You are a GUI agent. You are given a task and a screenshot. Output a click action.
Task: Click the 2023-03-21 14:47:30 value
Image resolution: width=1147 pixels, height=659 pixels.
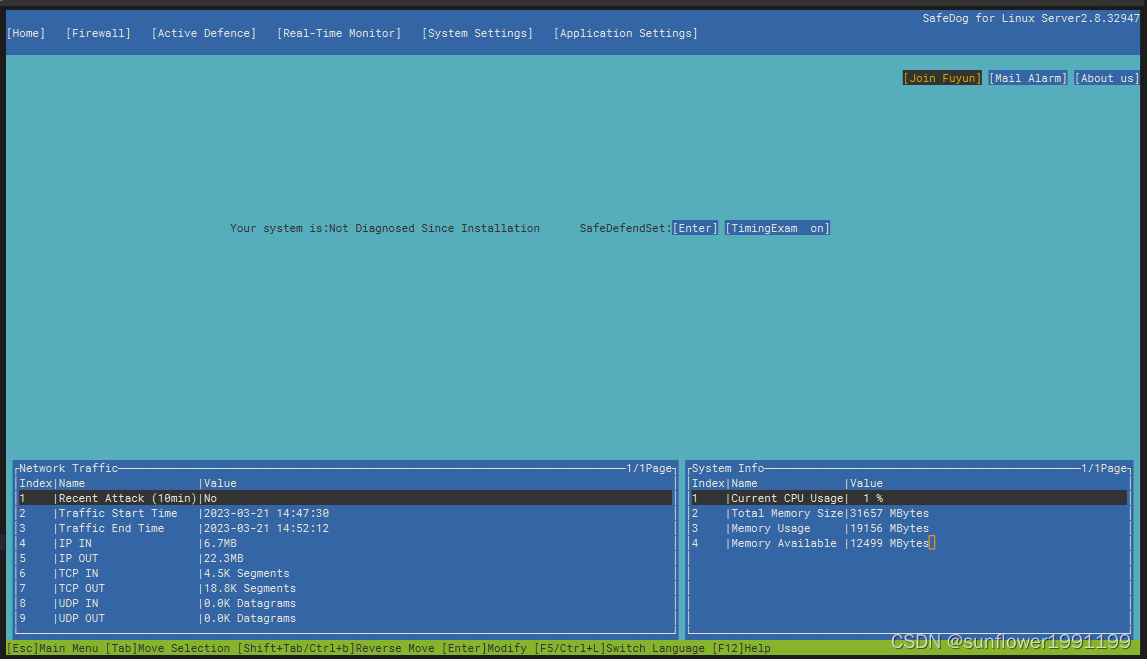266,513
